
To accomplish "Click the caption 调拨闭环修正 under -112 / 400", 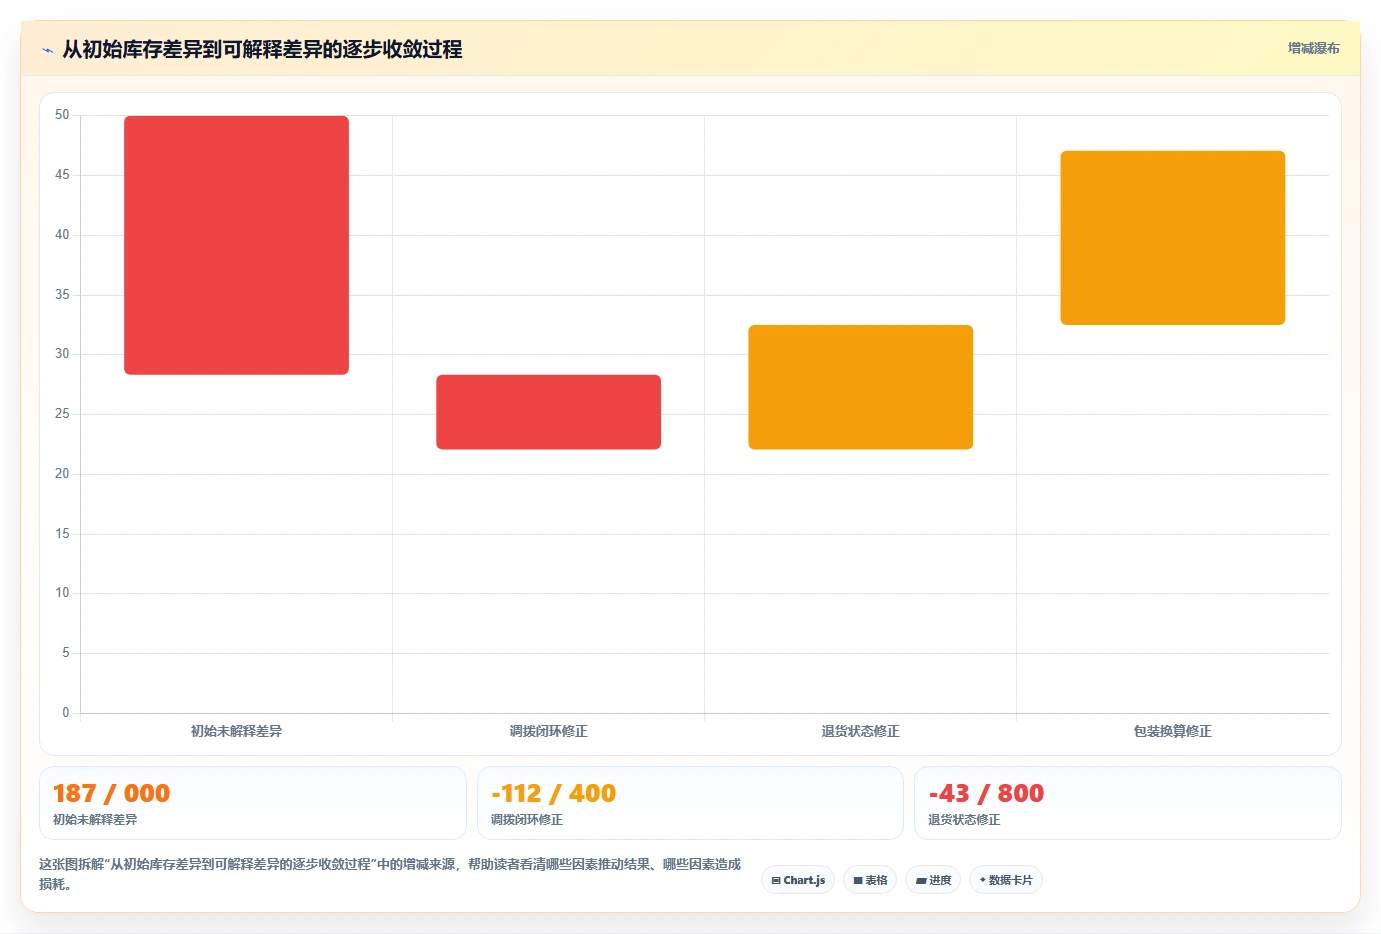I will [x=527, y=819].
